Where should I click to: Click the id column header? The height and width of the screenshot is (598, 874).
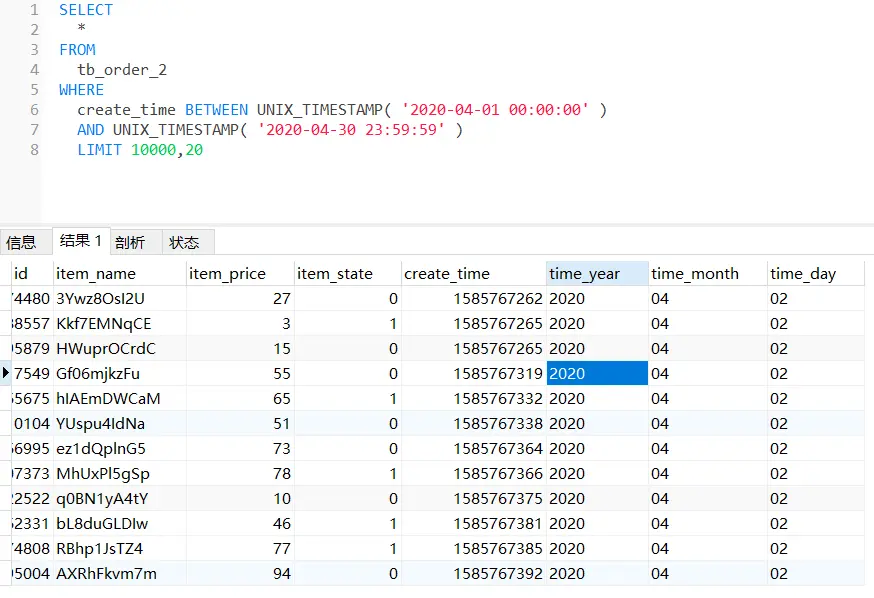[x=31, y=274]
